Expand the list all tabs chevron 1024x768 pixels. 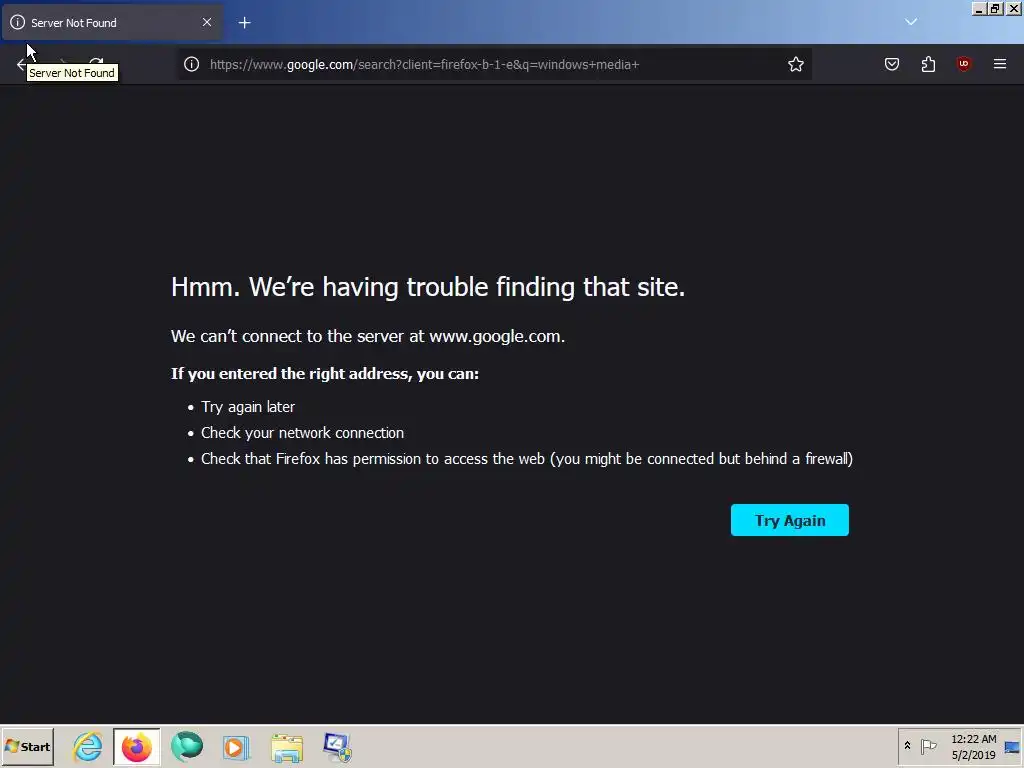coord(911,22)
